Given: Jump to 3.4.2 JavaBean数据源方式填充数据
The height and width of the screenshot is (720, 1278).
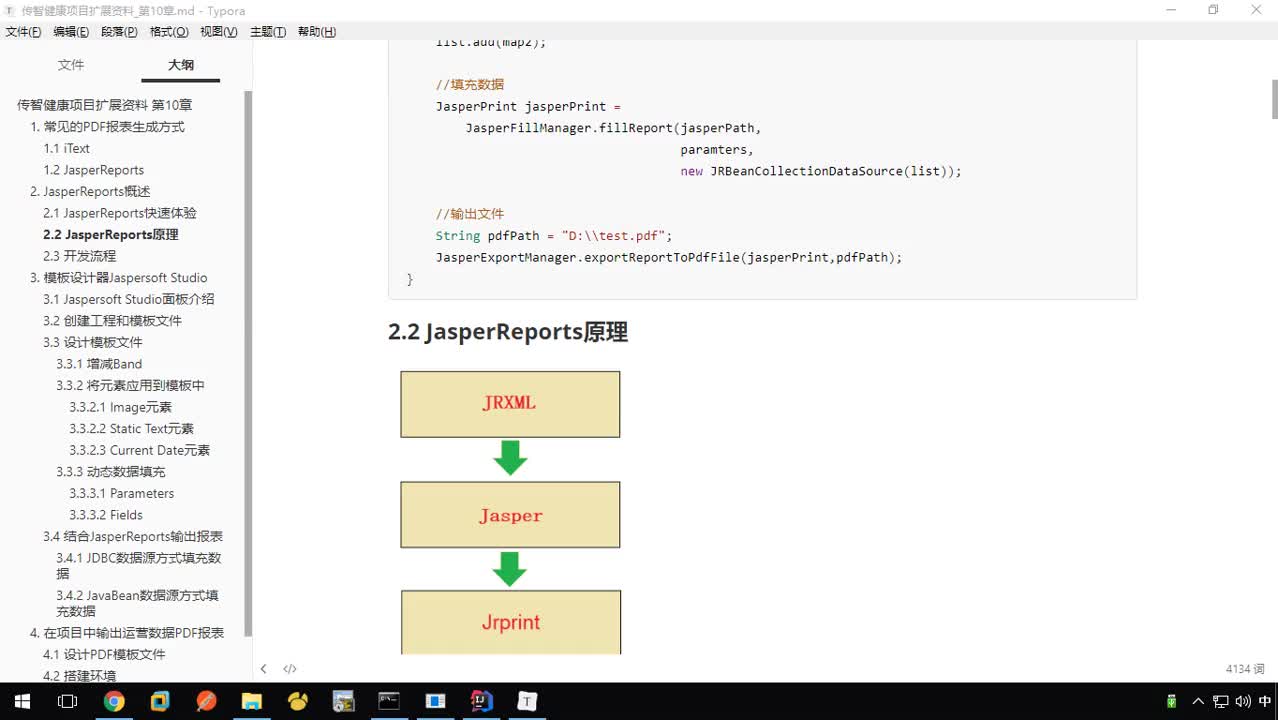Looking at the screenshot, I should [x=138, y=603].
